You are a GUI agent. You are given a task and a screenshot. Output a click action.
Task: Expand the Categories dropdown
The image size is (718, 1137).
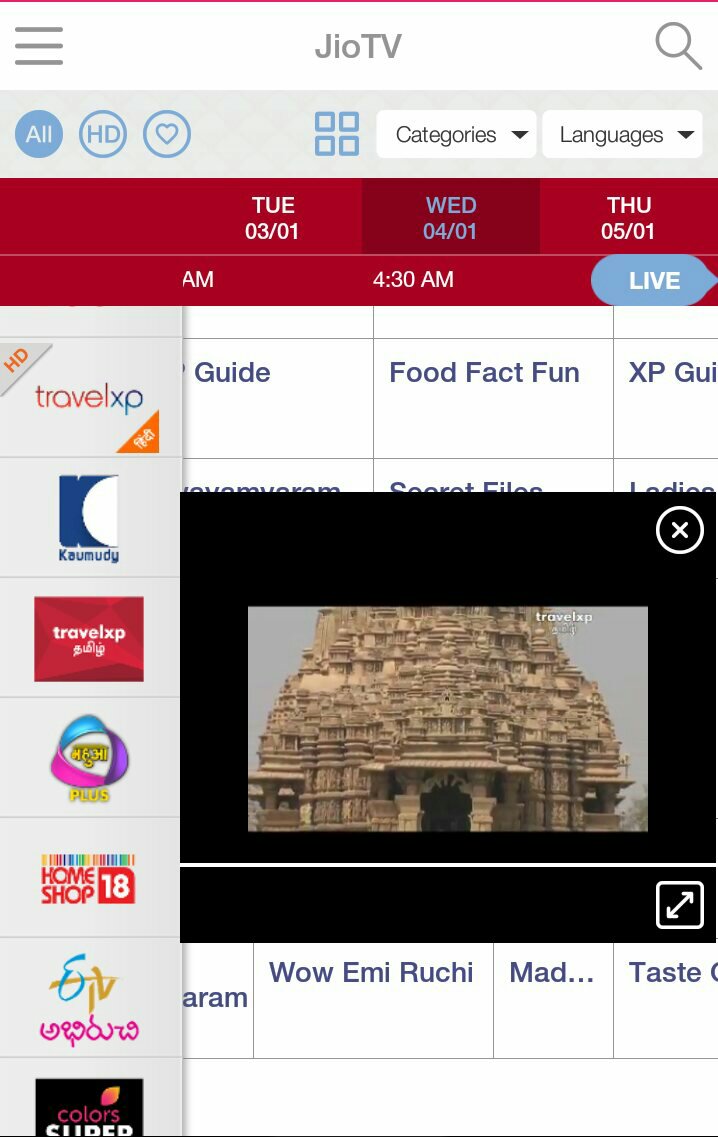(x=456, y=134)
